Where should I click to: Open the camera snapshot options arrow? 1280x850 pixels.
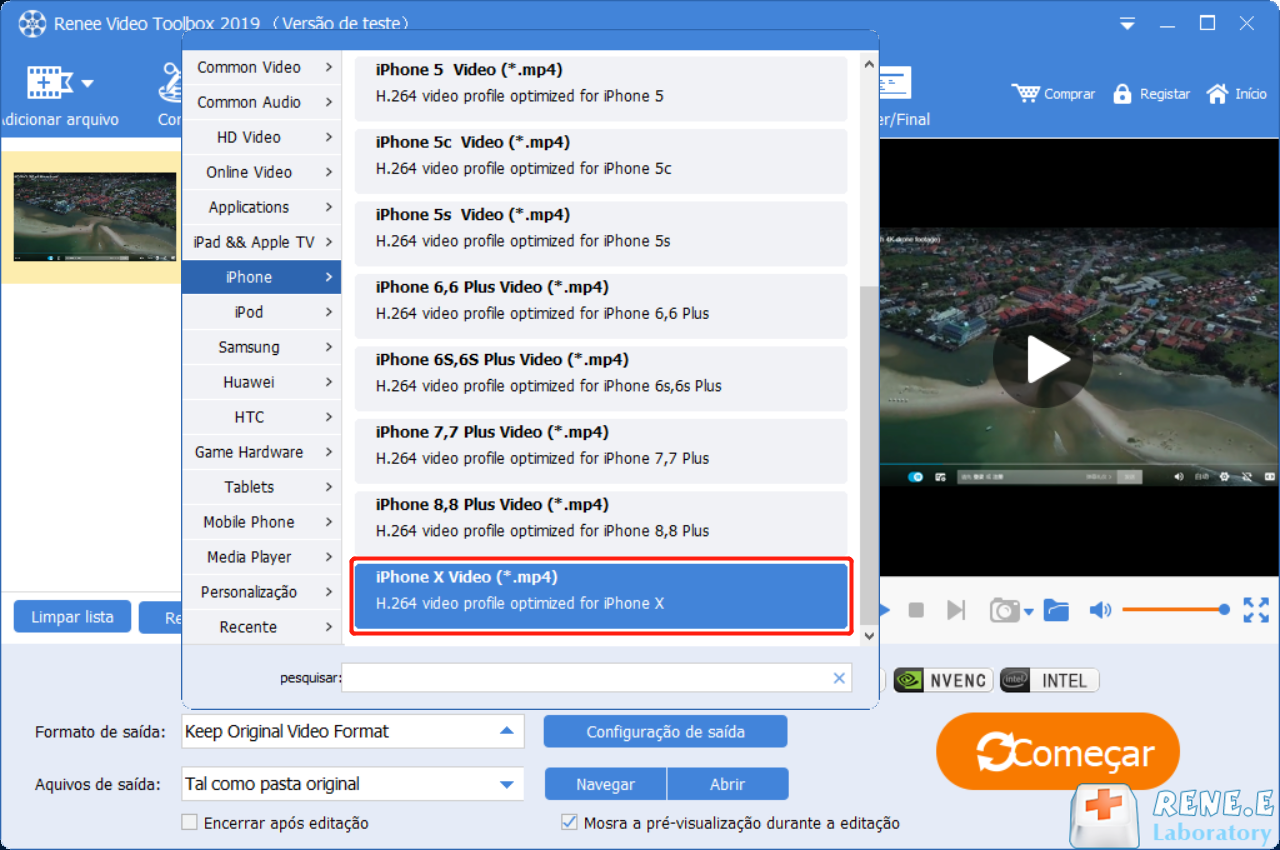[x=1029, y=612]
